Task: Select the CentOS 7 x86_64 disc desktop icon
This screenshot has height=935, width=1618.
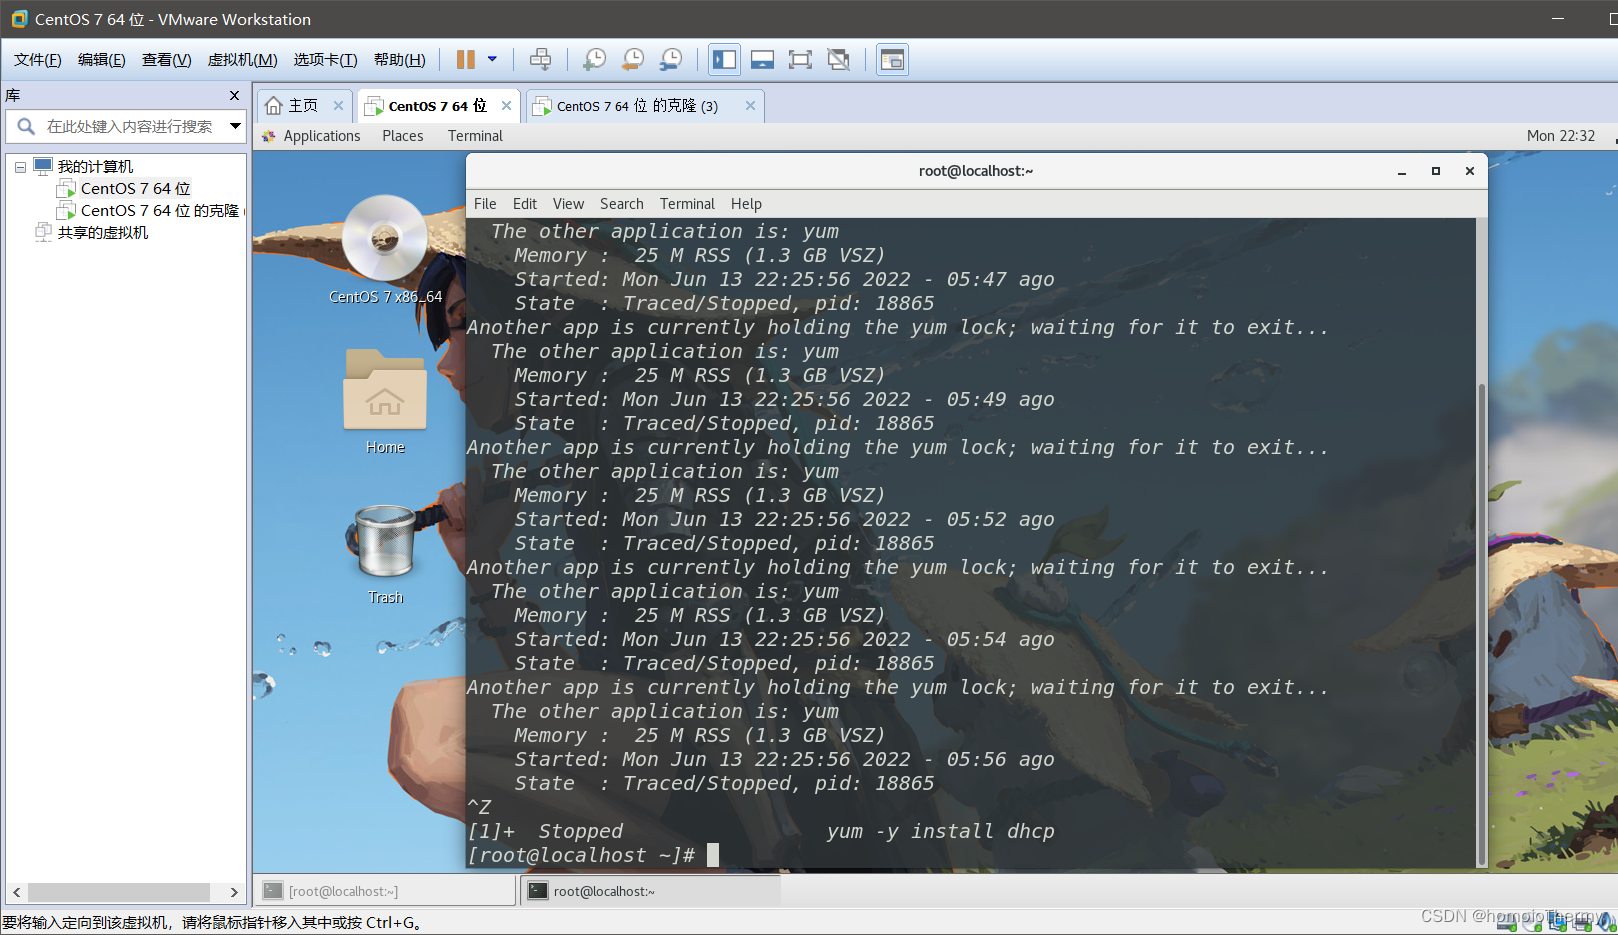Action: coord(385,249)
